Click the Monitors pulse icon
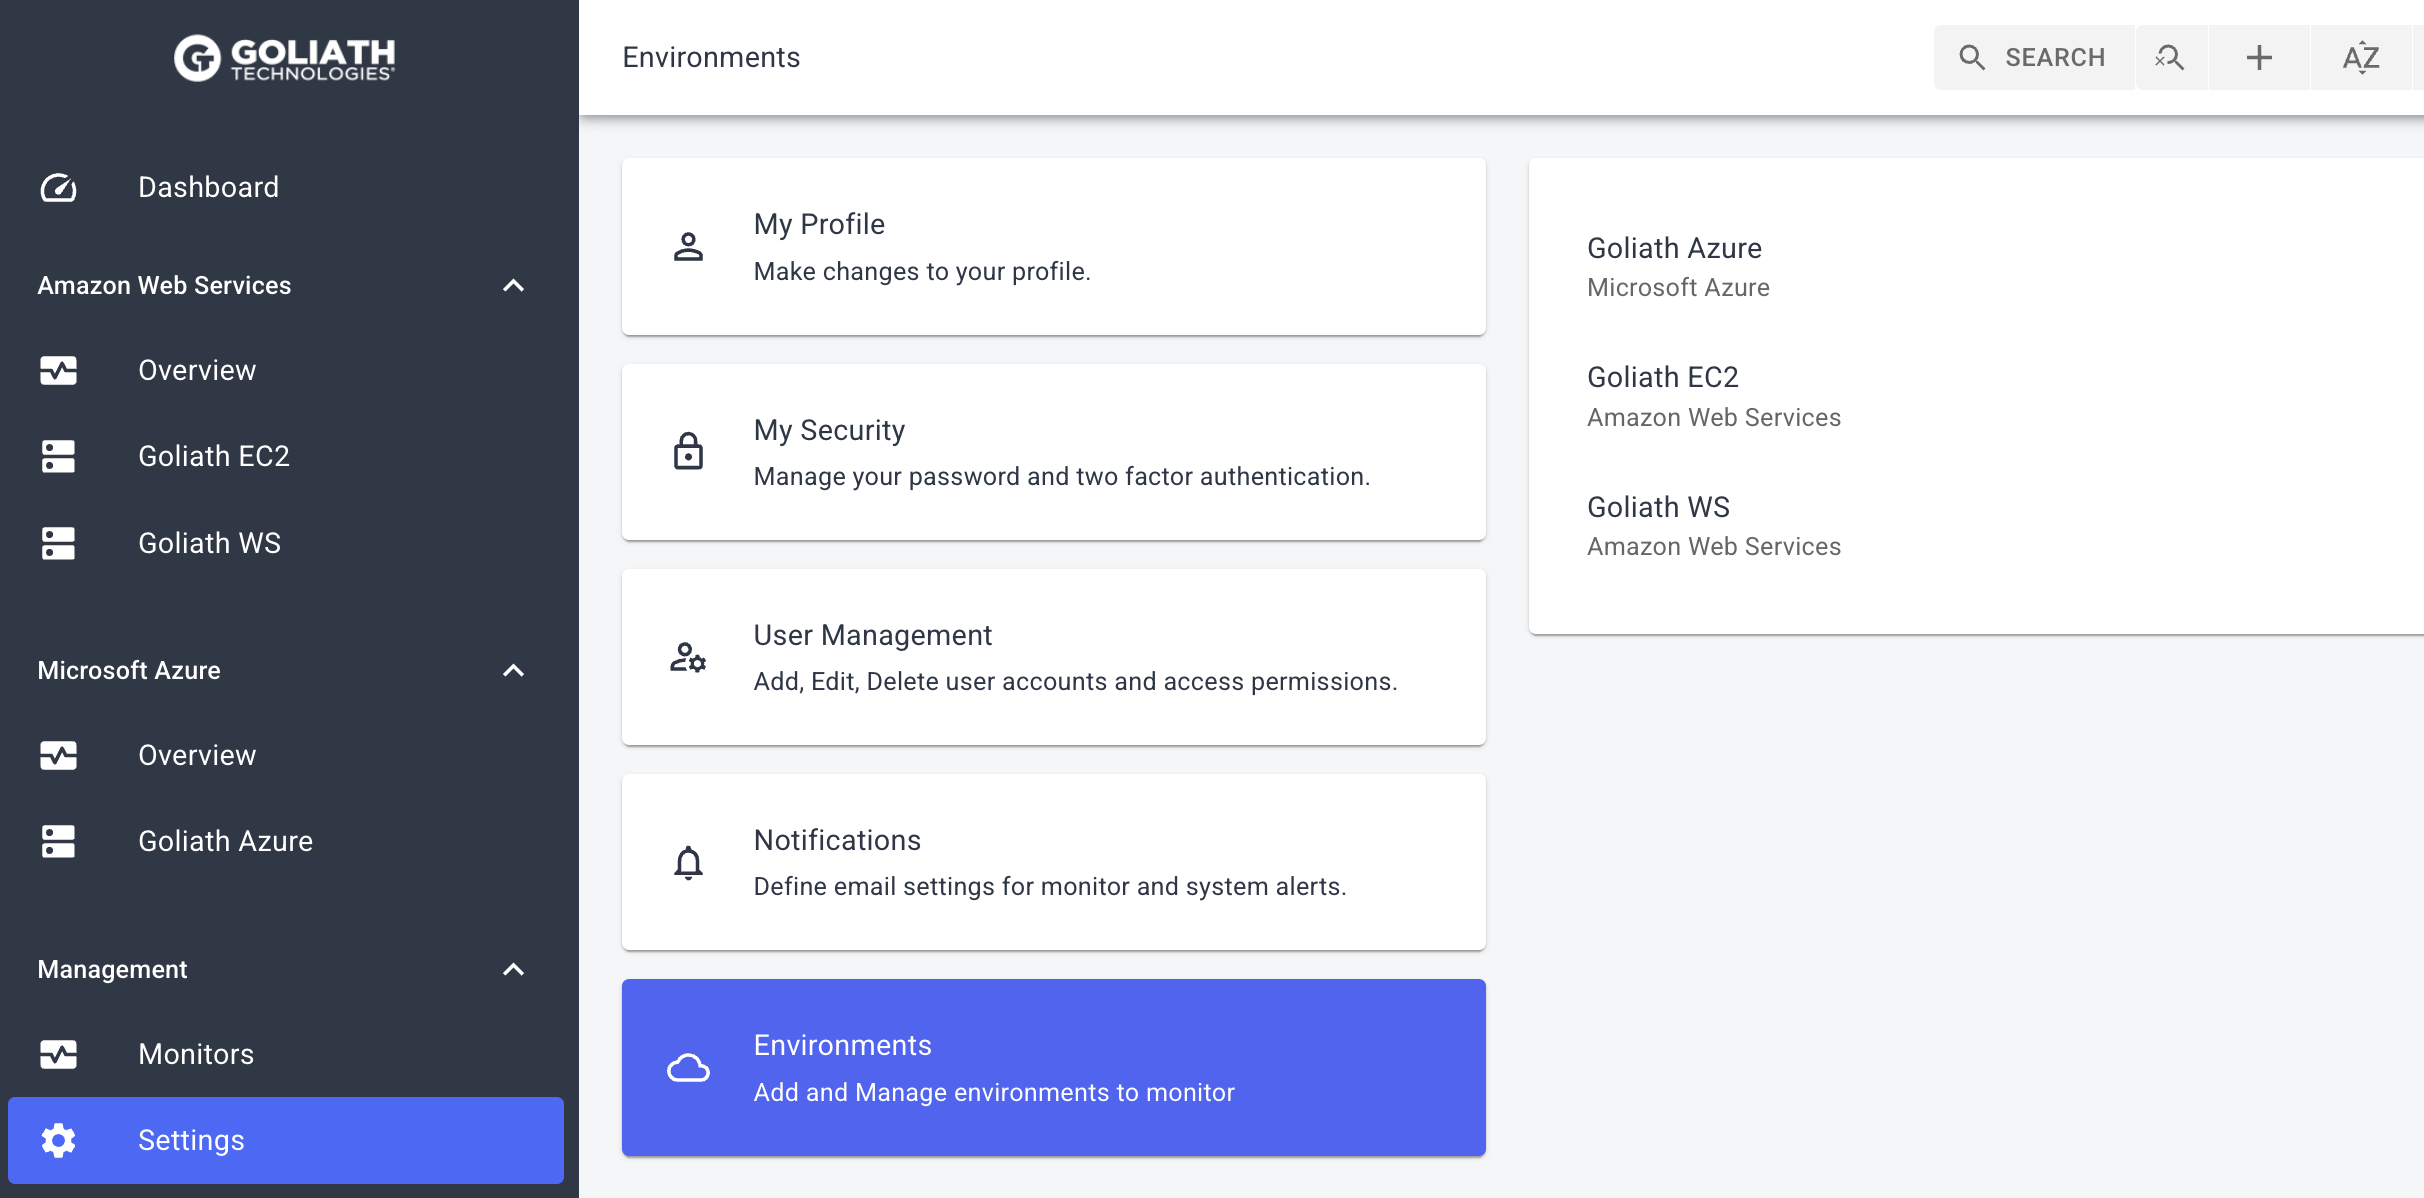 [x=58, y=1054]
